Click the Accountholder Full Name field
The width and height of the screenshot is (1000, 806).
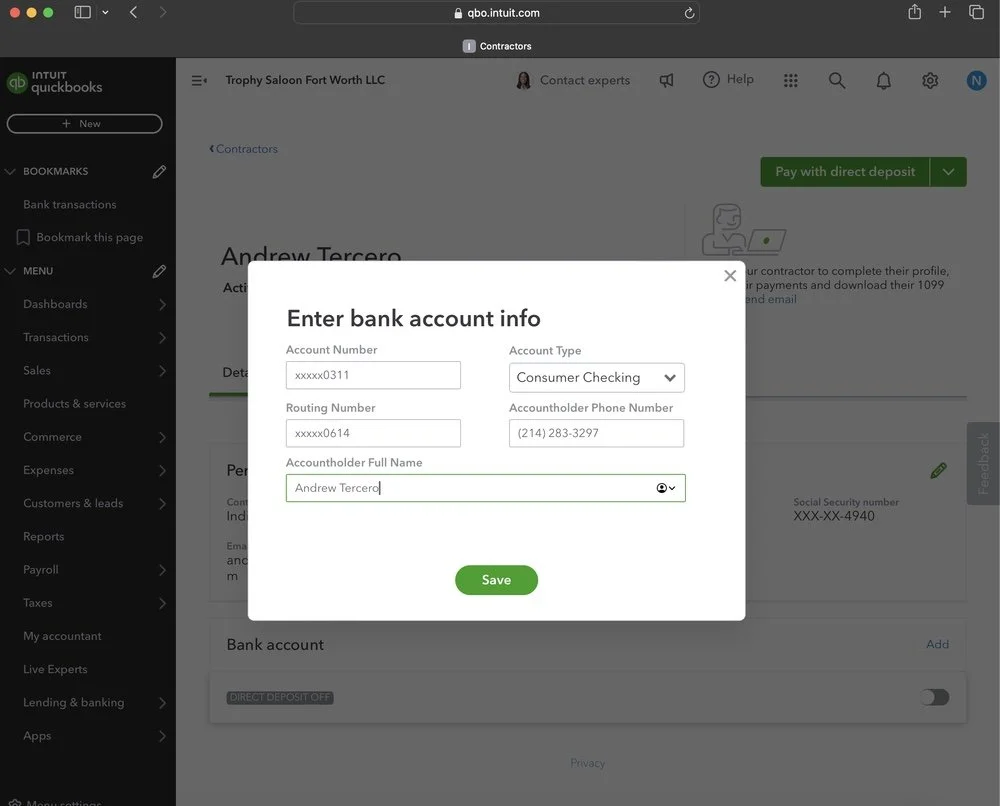(485, 488)
